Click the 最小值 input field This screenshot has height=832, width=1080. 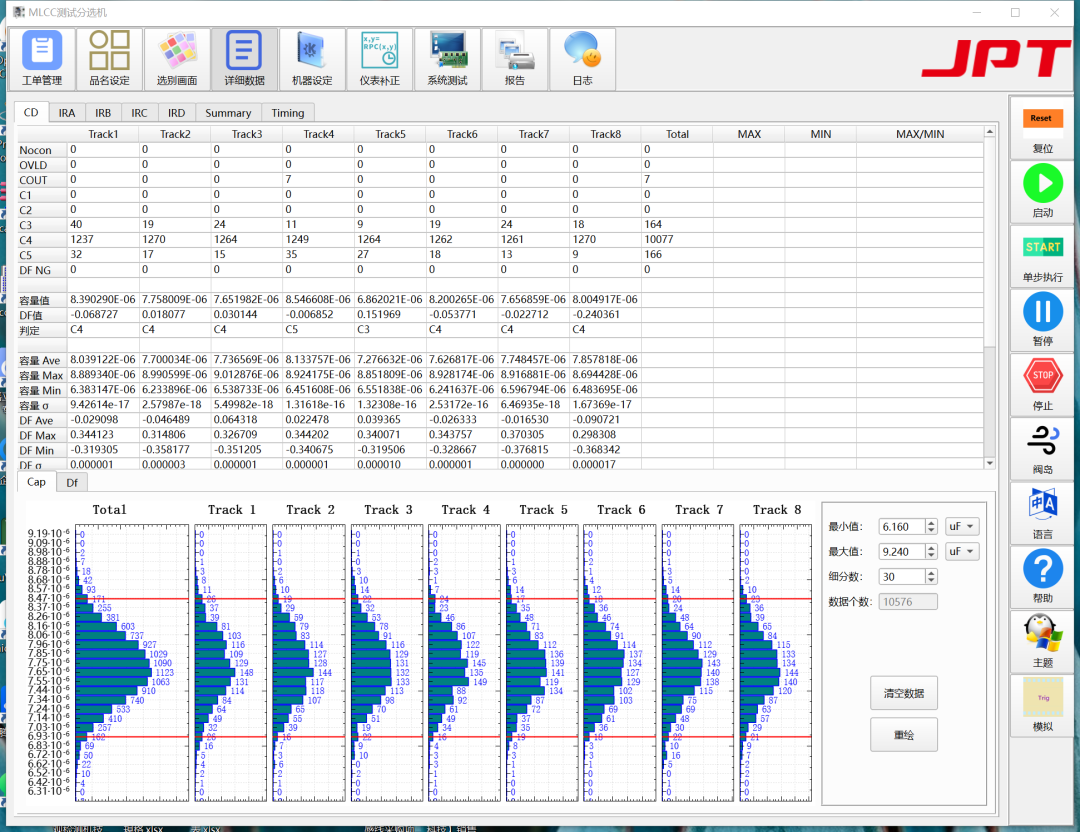click(902, 526)
